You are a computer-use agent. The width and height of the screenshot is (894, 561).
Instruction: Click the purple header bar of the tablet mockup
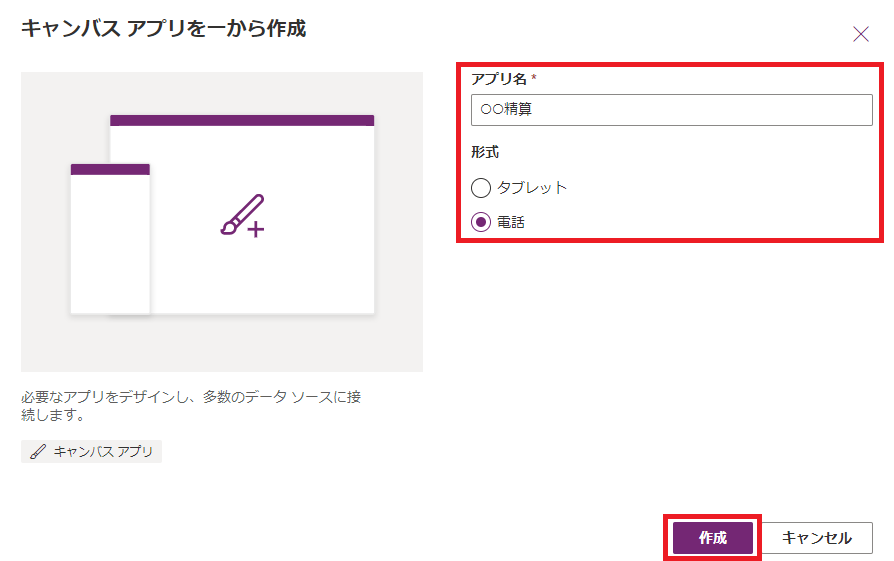coord(242,120)
